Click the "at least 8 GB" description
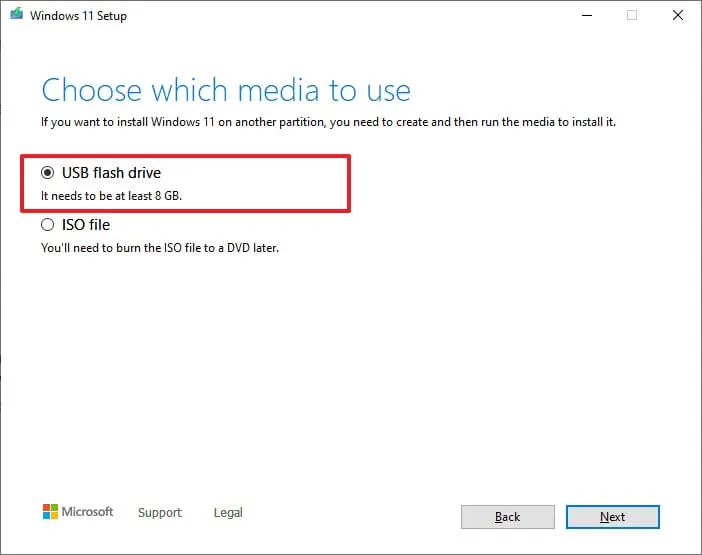 (111, 195)
